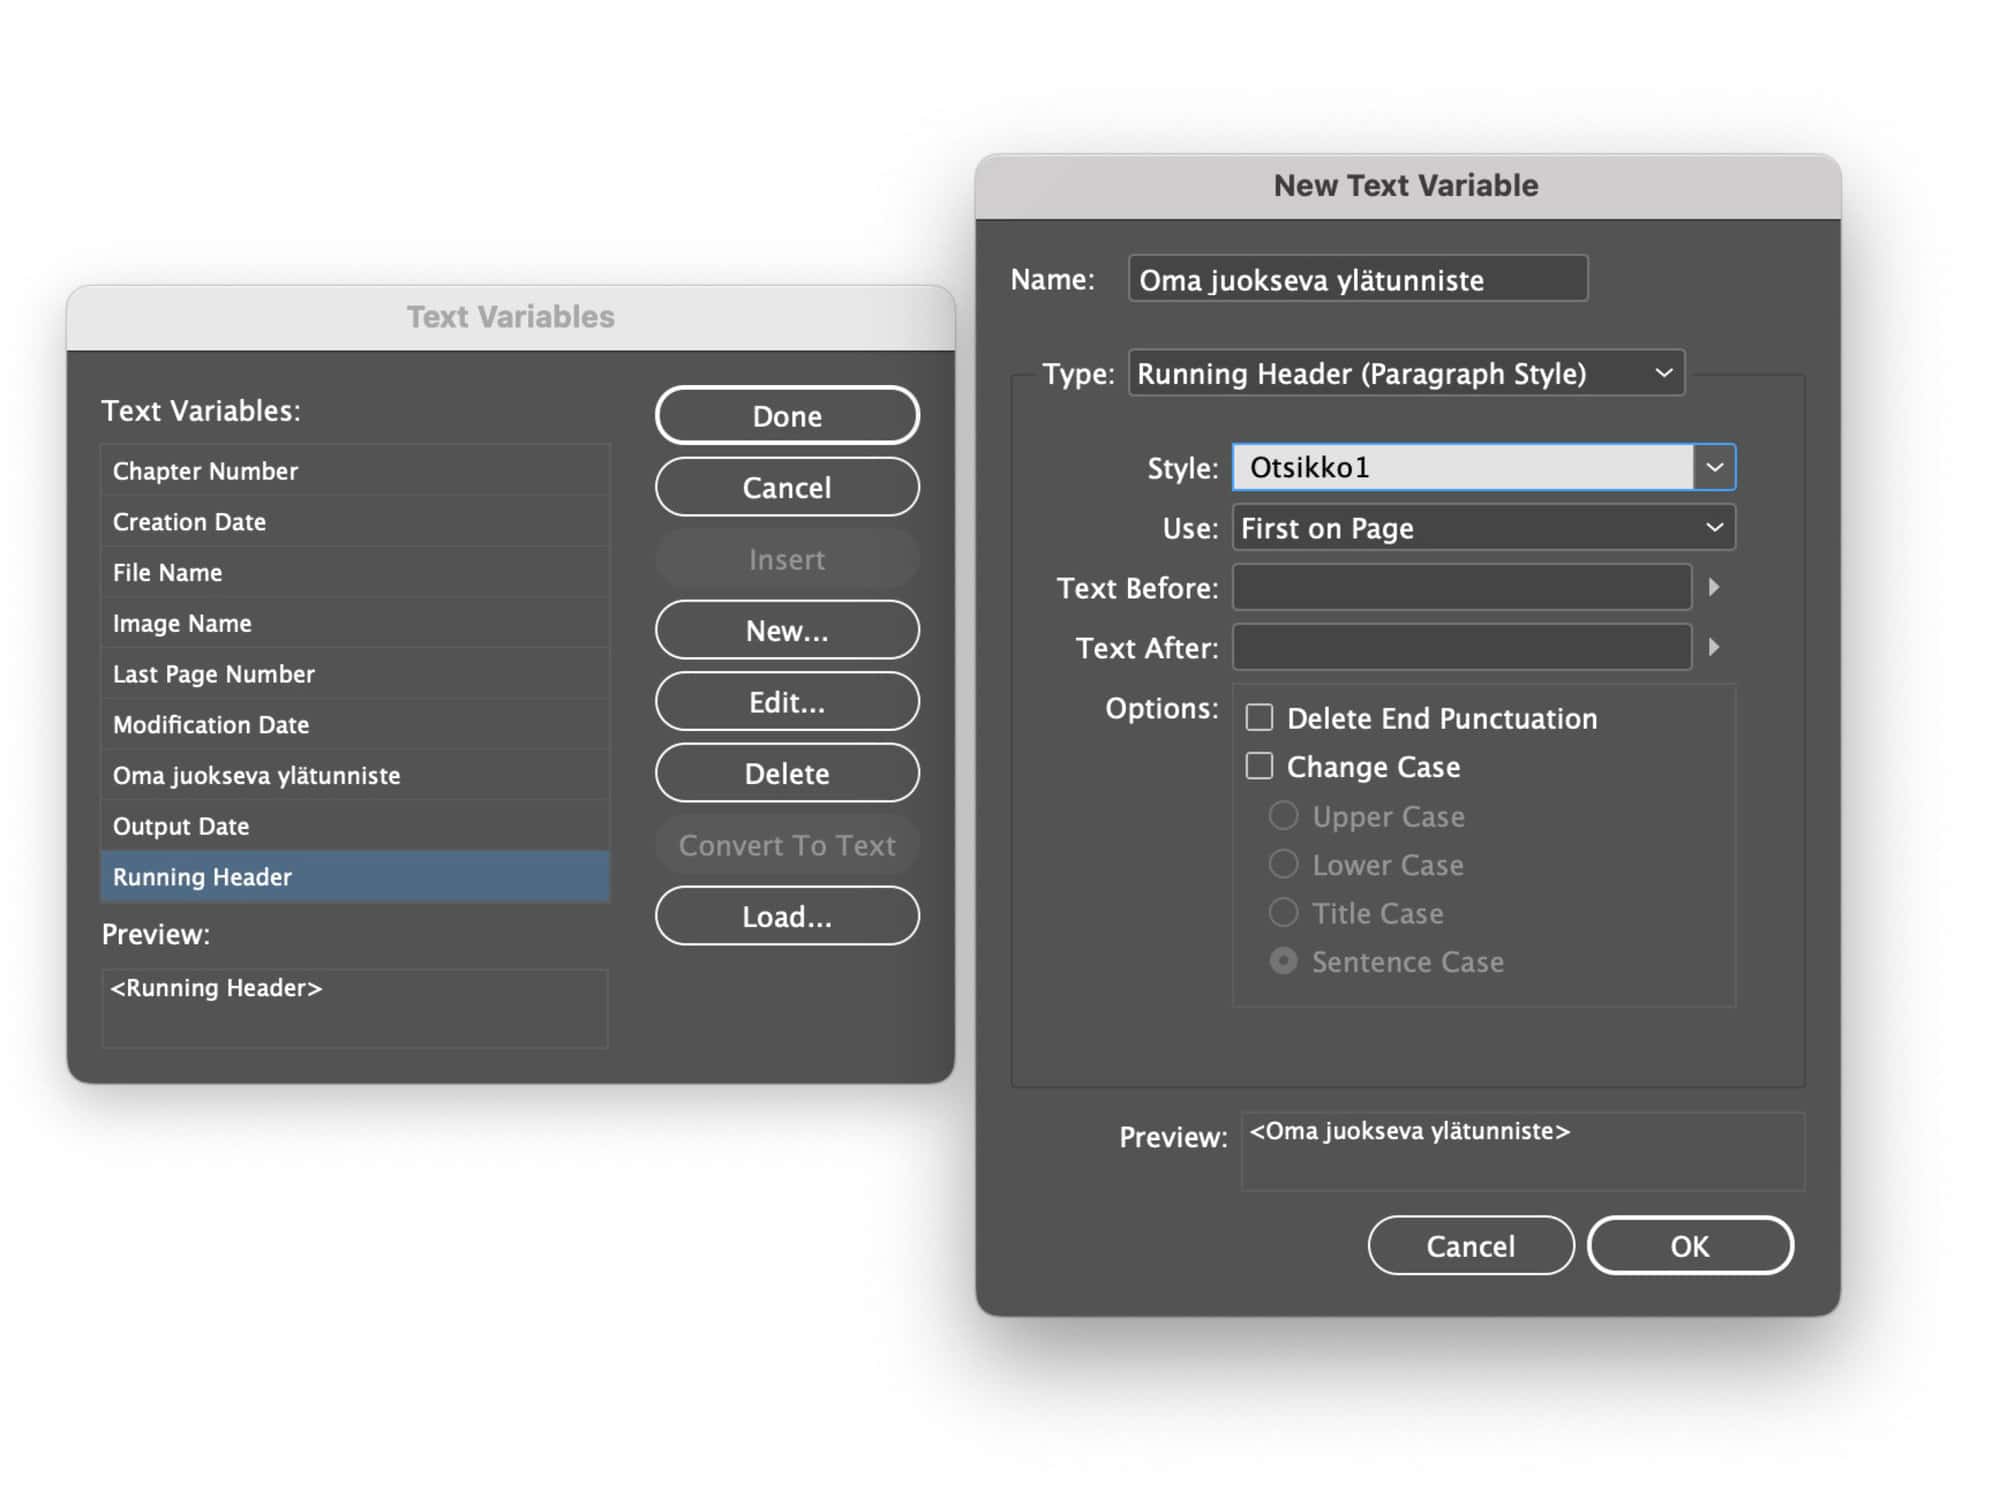Open the Use dropdown First on Page
The image size is (2000, 1492).
[x=1484, y=527]
